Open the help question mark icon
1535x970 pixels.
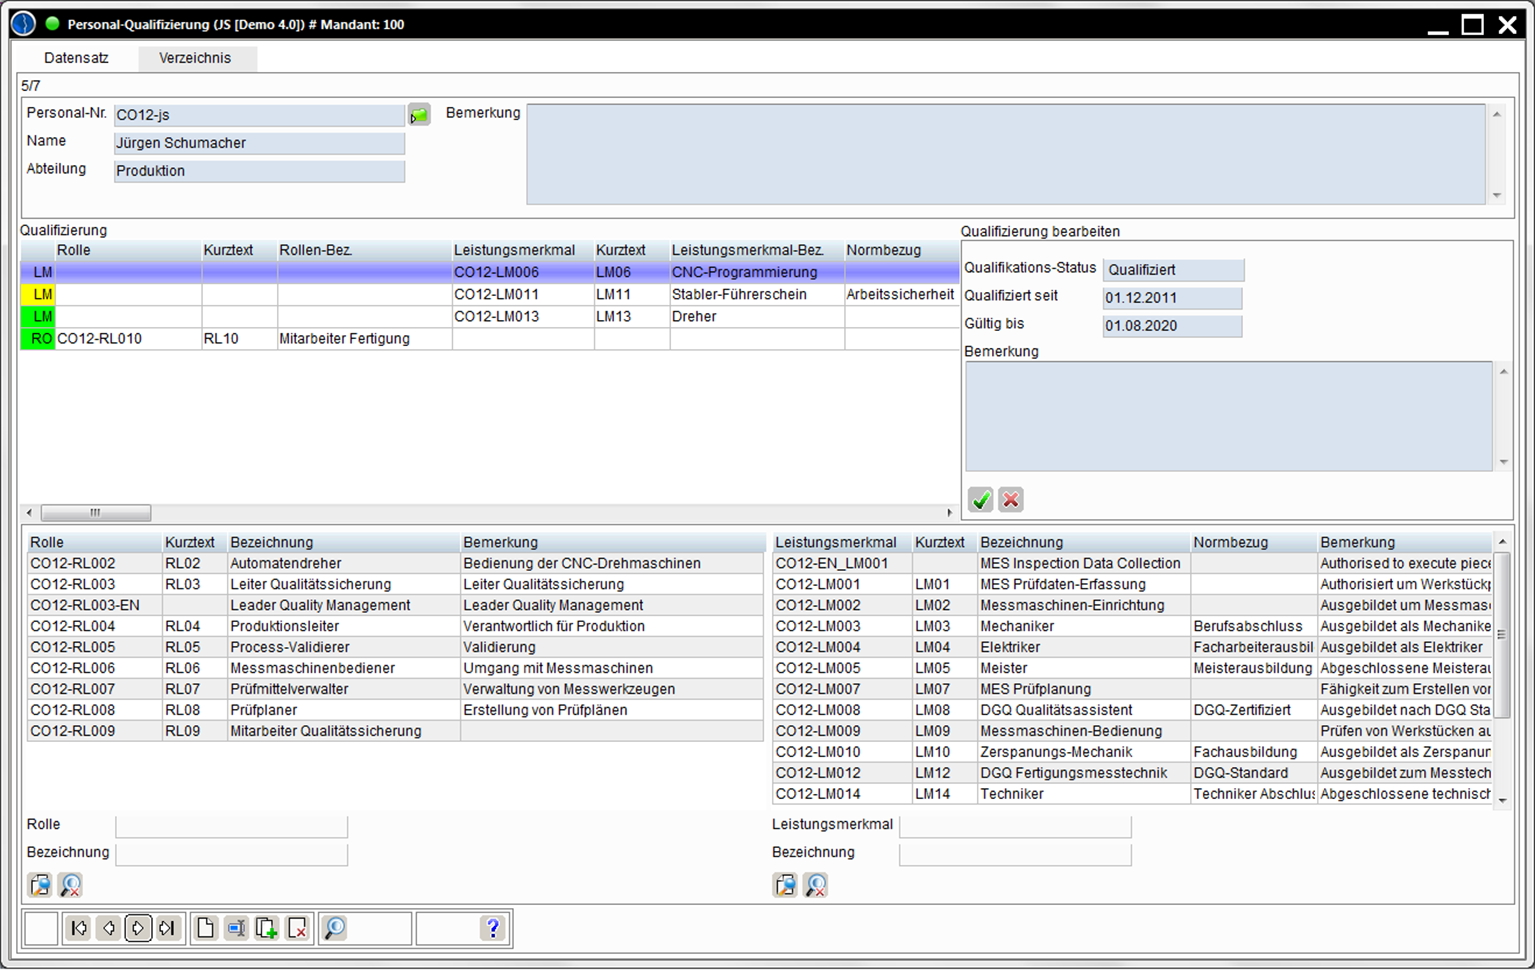[492, 928]
